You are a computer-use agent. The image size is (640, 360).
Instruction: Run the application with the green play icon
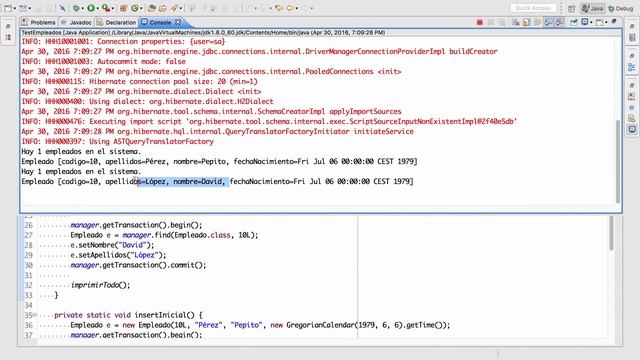pos(91,8)
